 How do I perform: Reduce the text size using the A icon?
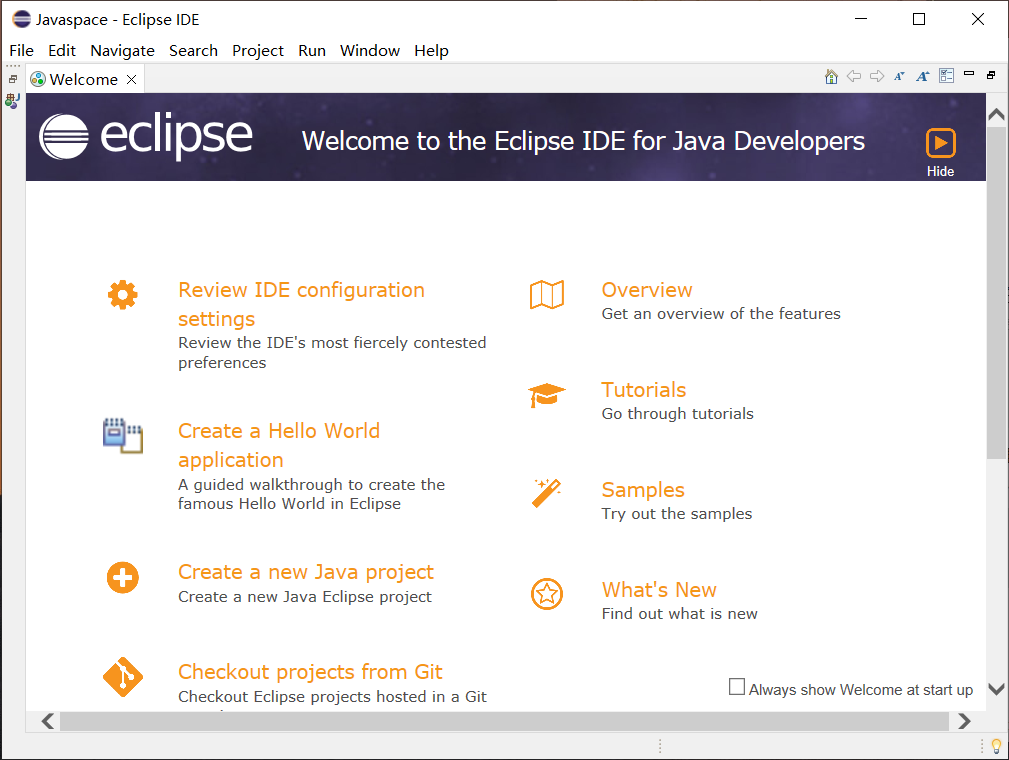[x=899, y=75]
